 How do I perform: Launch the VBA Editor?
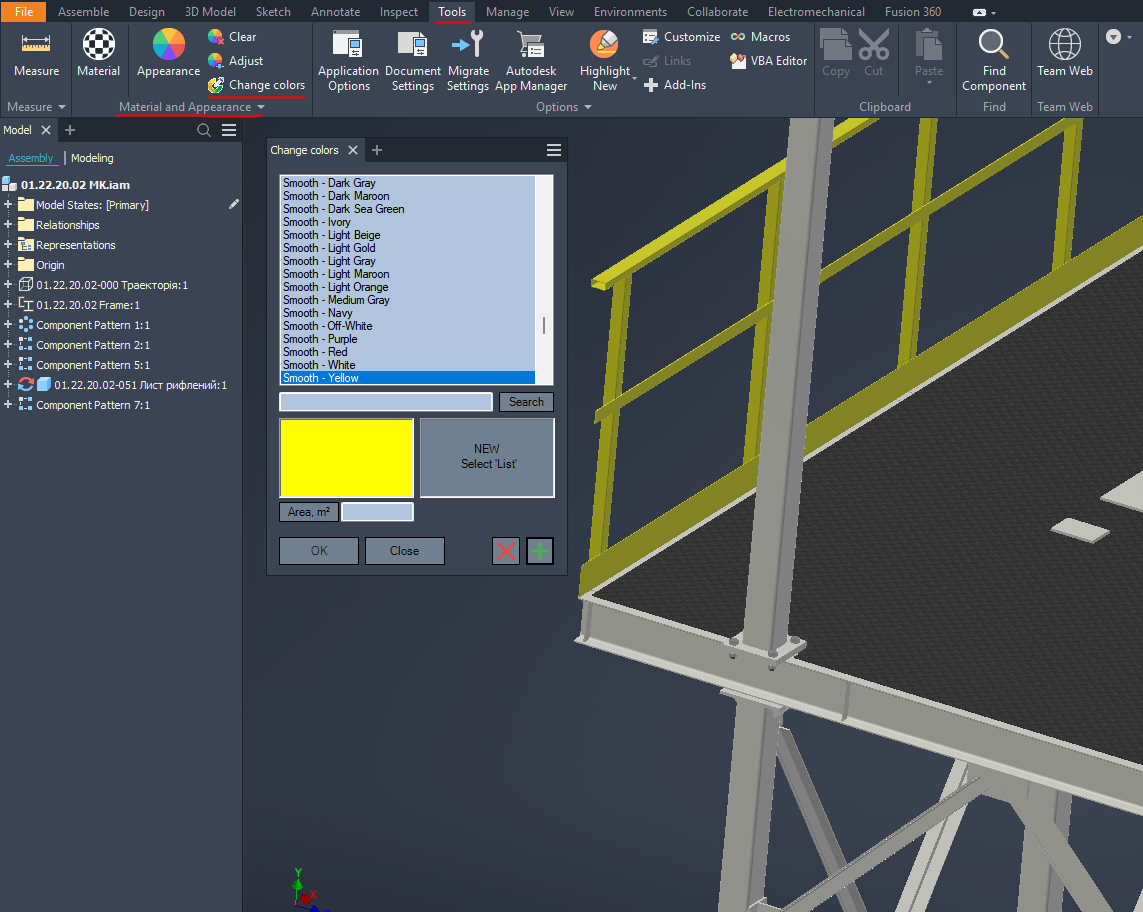tap(768, 61)
